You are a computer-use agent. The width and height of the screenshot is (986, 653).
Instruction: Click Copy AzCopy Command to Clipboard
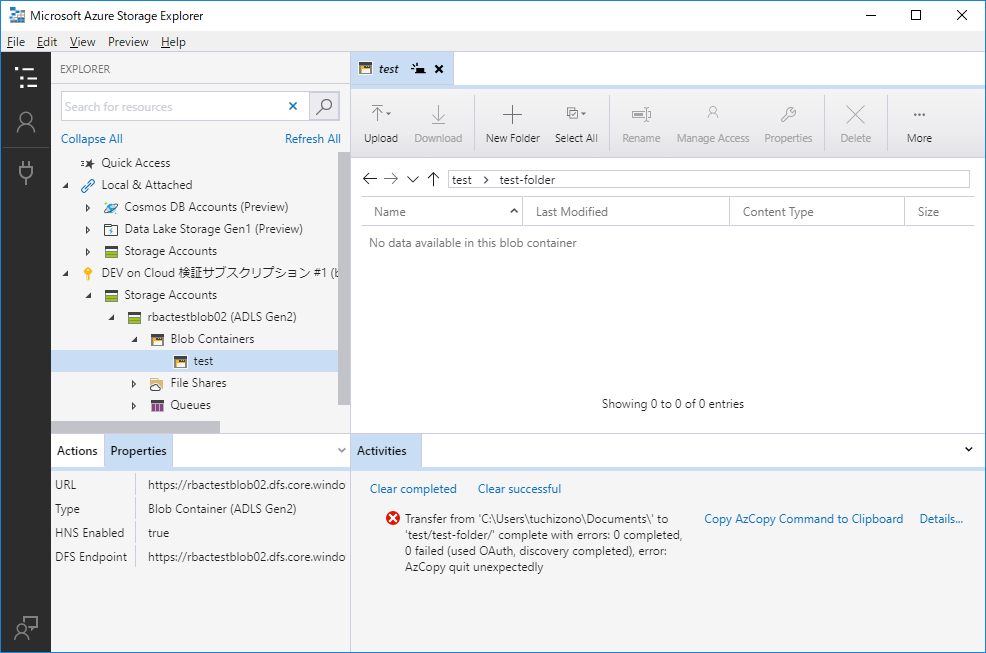tap(803, 519)
